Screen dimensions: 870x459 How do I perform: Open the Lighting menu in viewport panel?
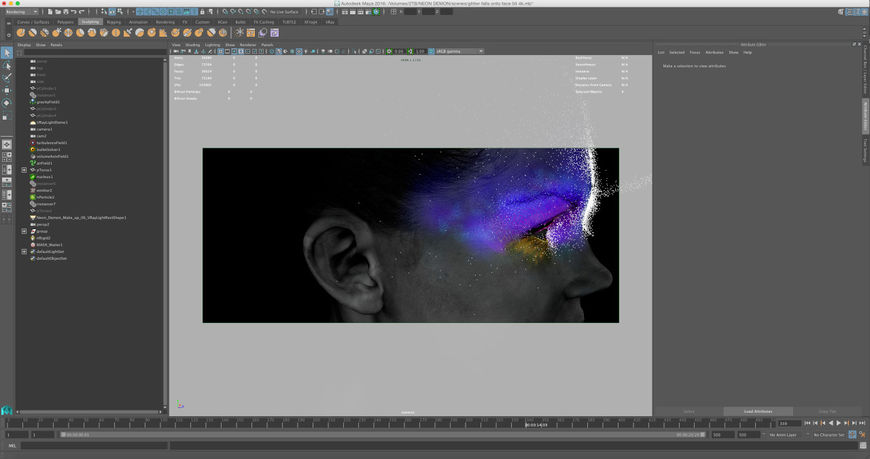click(213, 44)
